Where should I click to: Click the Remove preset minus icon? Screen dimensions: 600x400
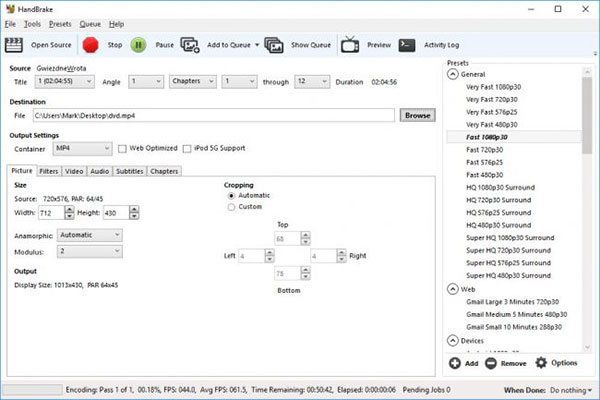point(491,363)
